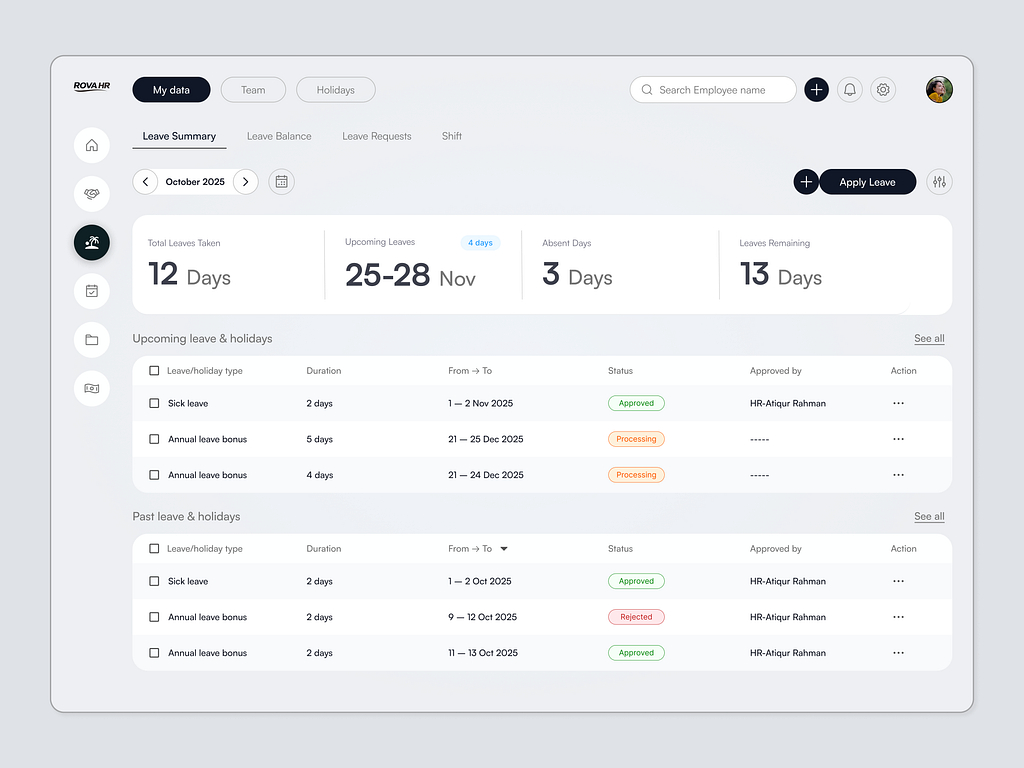Click the plus icon beside search field
Image resolution: width=1024 pixels, height=768 pixels.
(816, 89)
